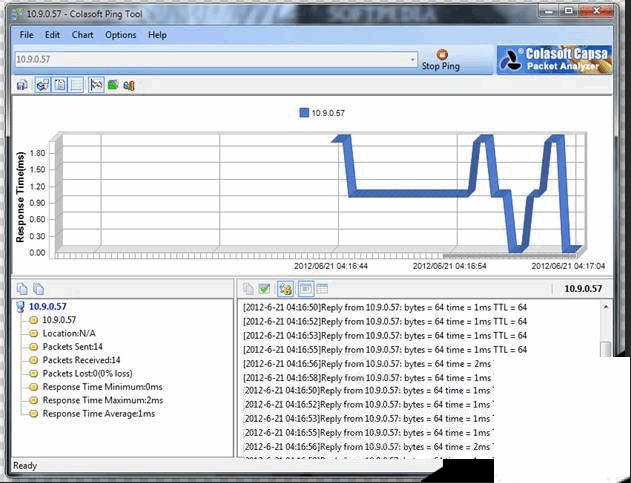Select the Packets Sent:14 row

coord(72,347)
